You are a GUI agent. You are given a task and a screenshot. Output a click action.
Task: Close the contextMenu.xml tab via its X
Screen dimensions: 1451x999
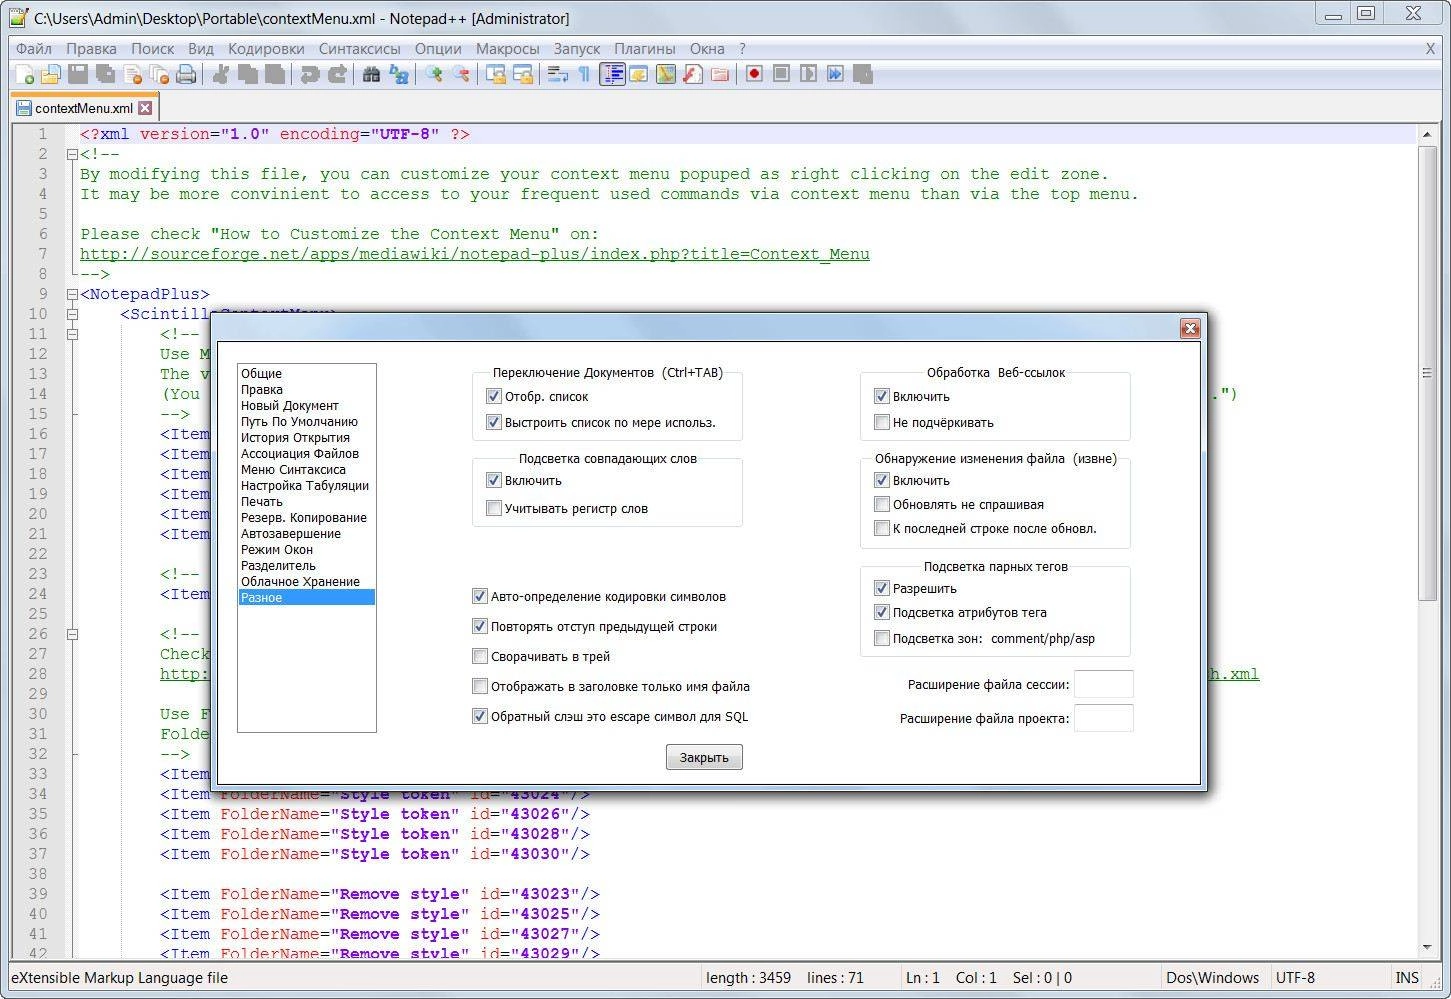coord(145,108)
